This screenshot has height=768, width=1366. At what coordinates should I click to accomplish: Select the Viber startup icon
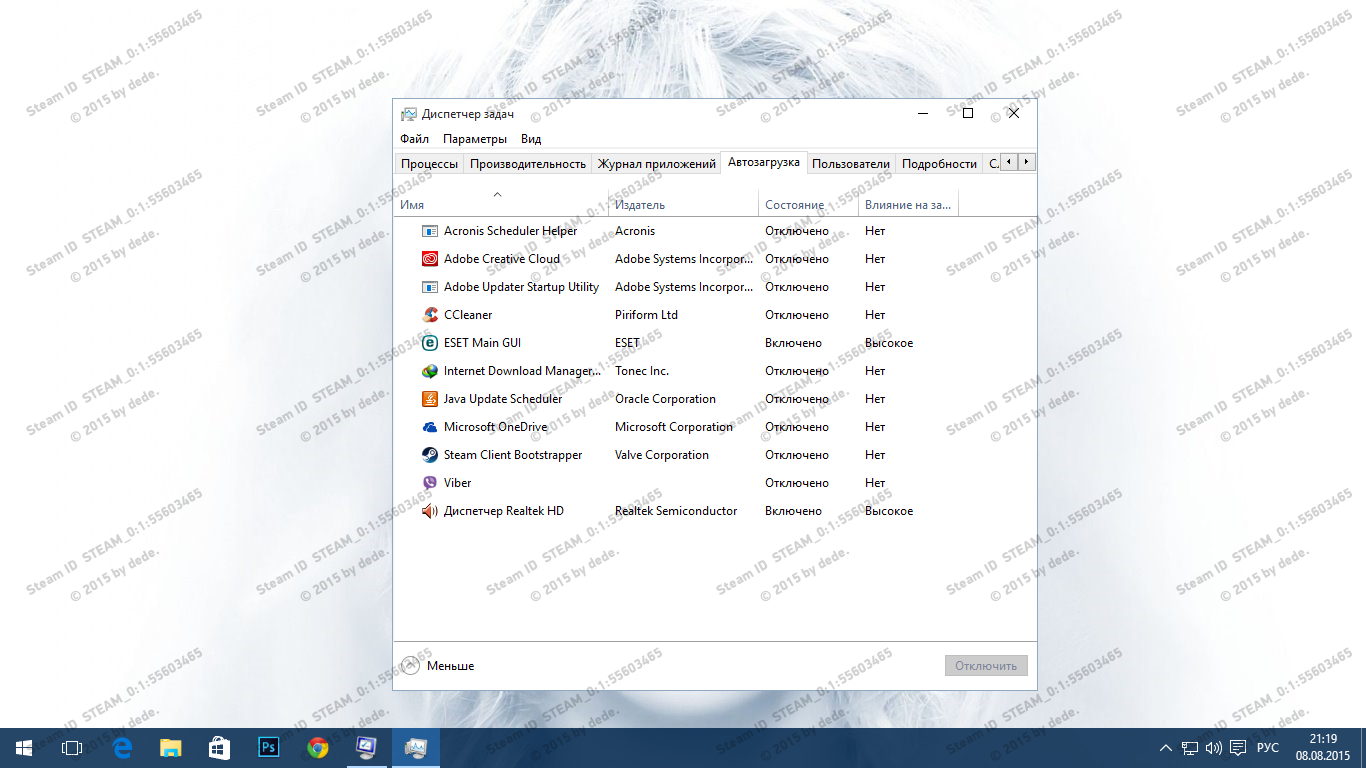430,483
